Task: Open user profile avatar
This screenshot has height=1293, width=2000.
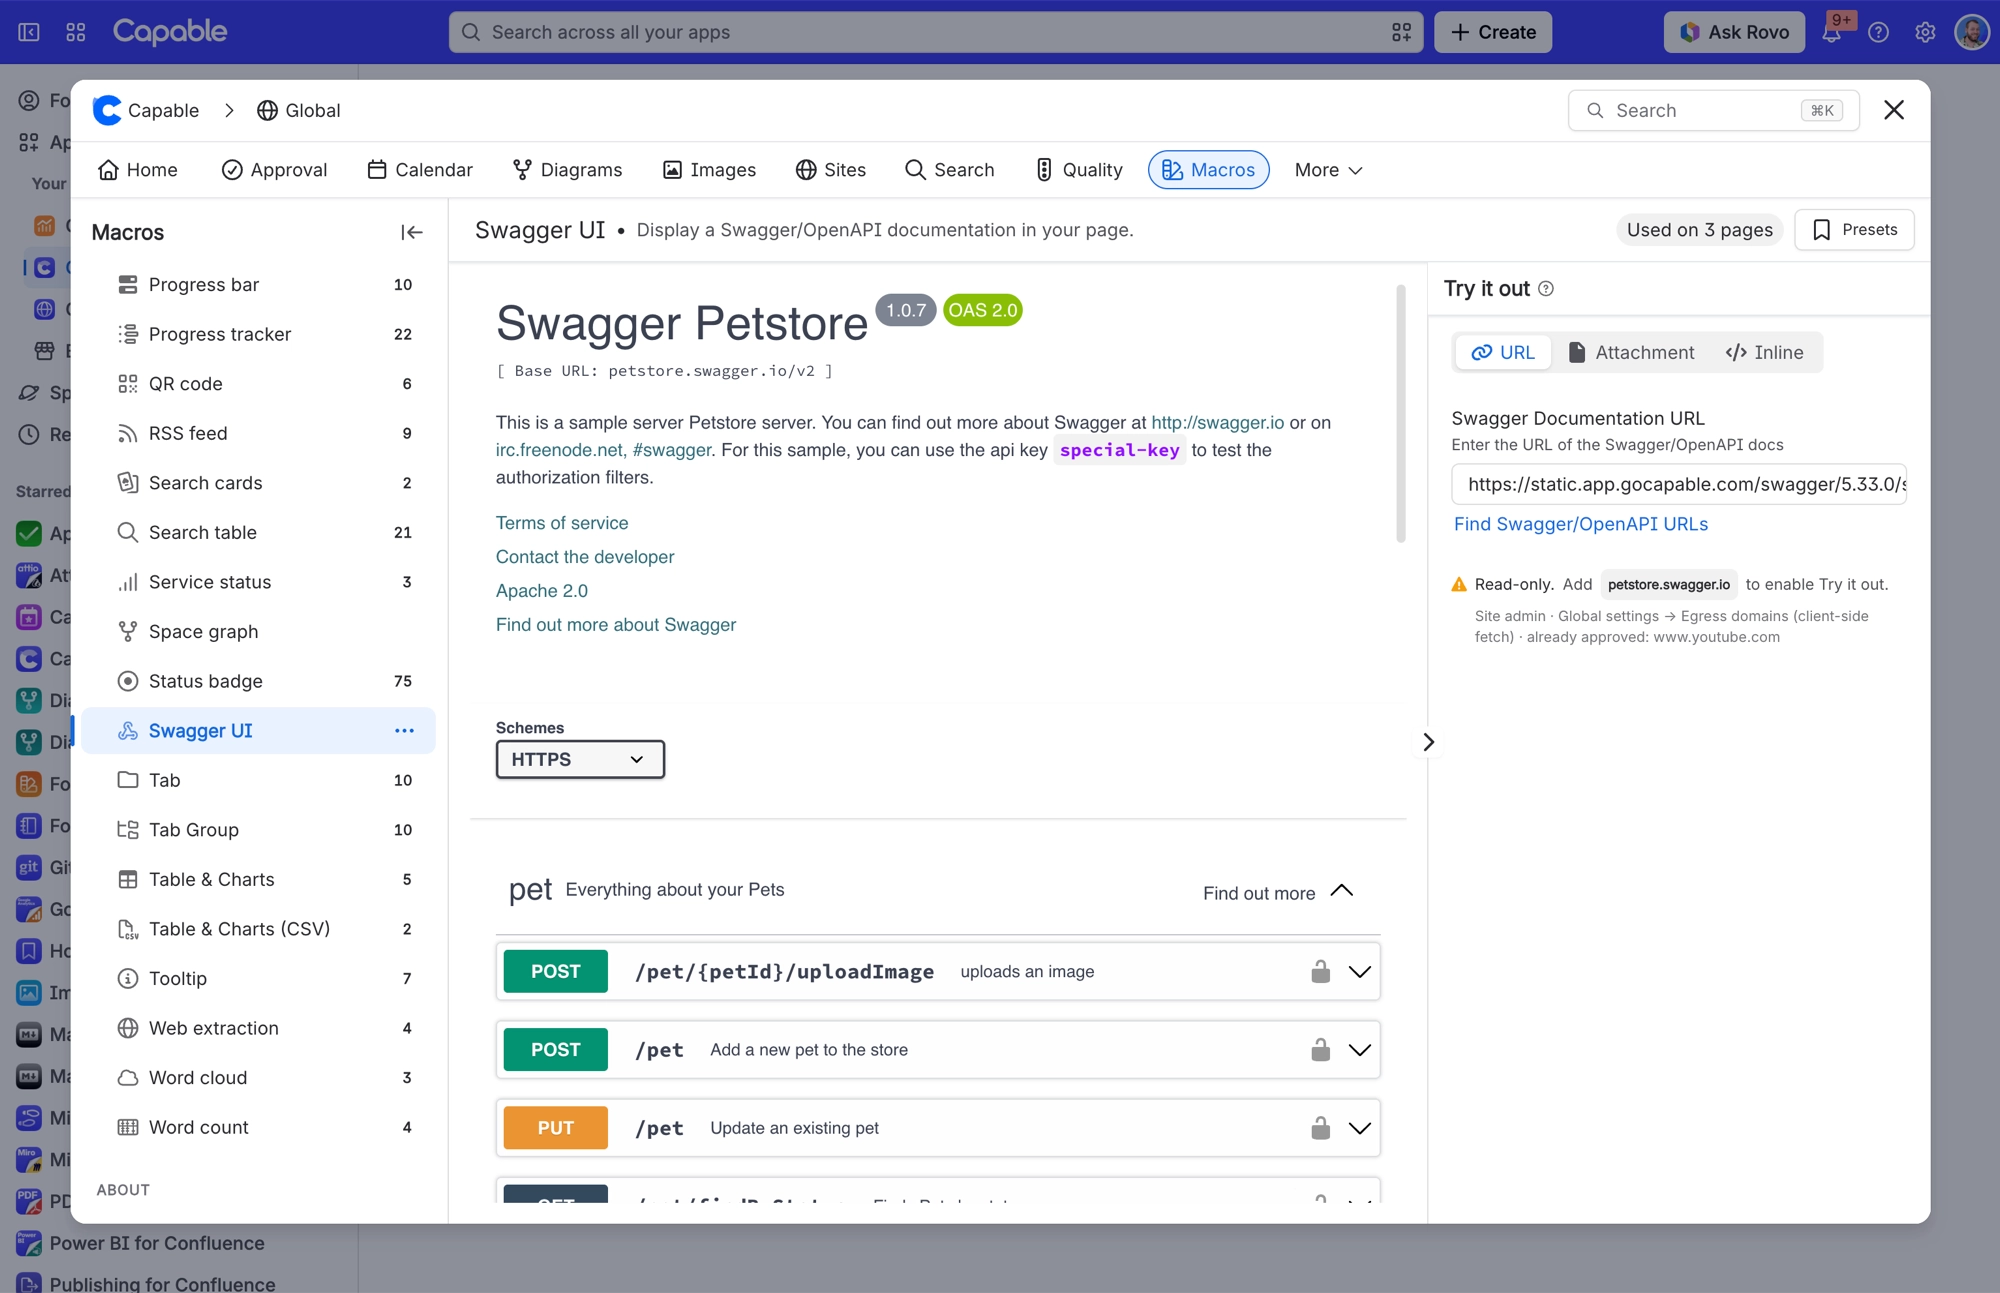Action: click(1972, 32)
